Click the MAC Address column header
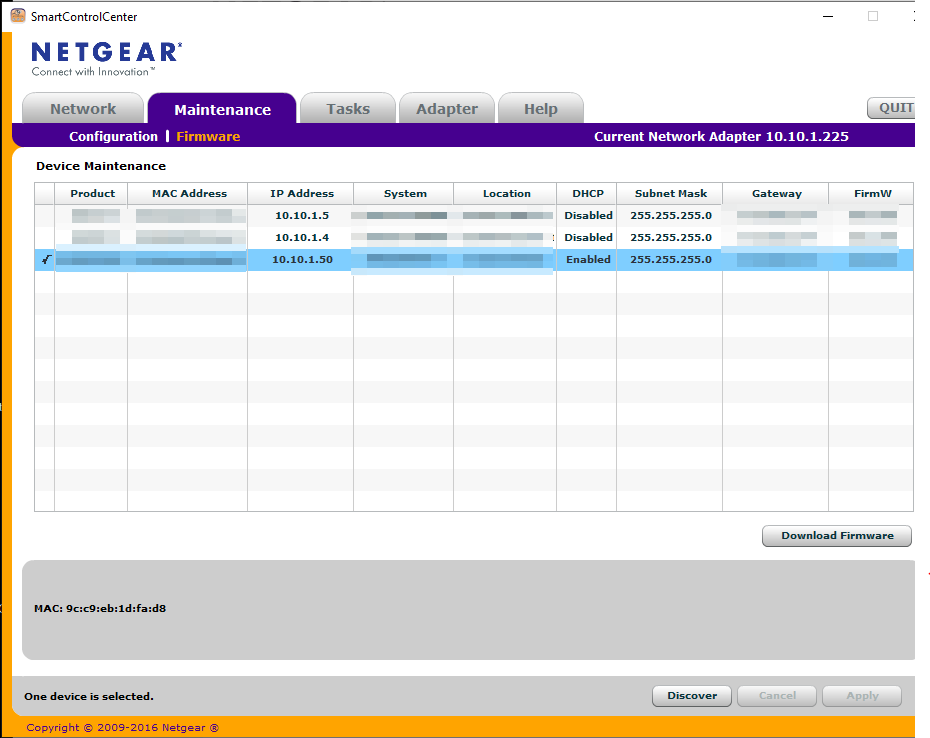The image size is (930, 738). 189,193
